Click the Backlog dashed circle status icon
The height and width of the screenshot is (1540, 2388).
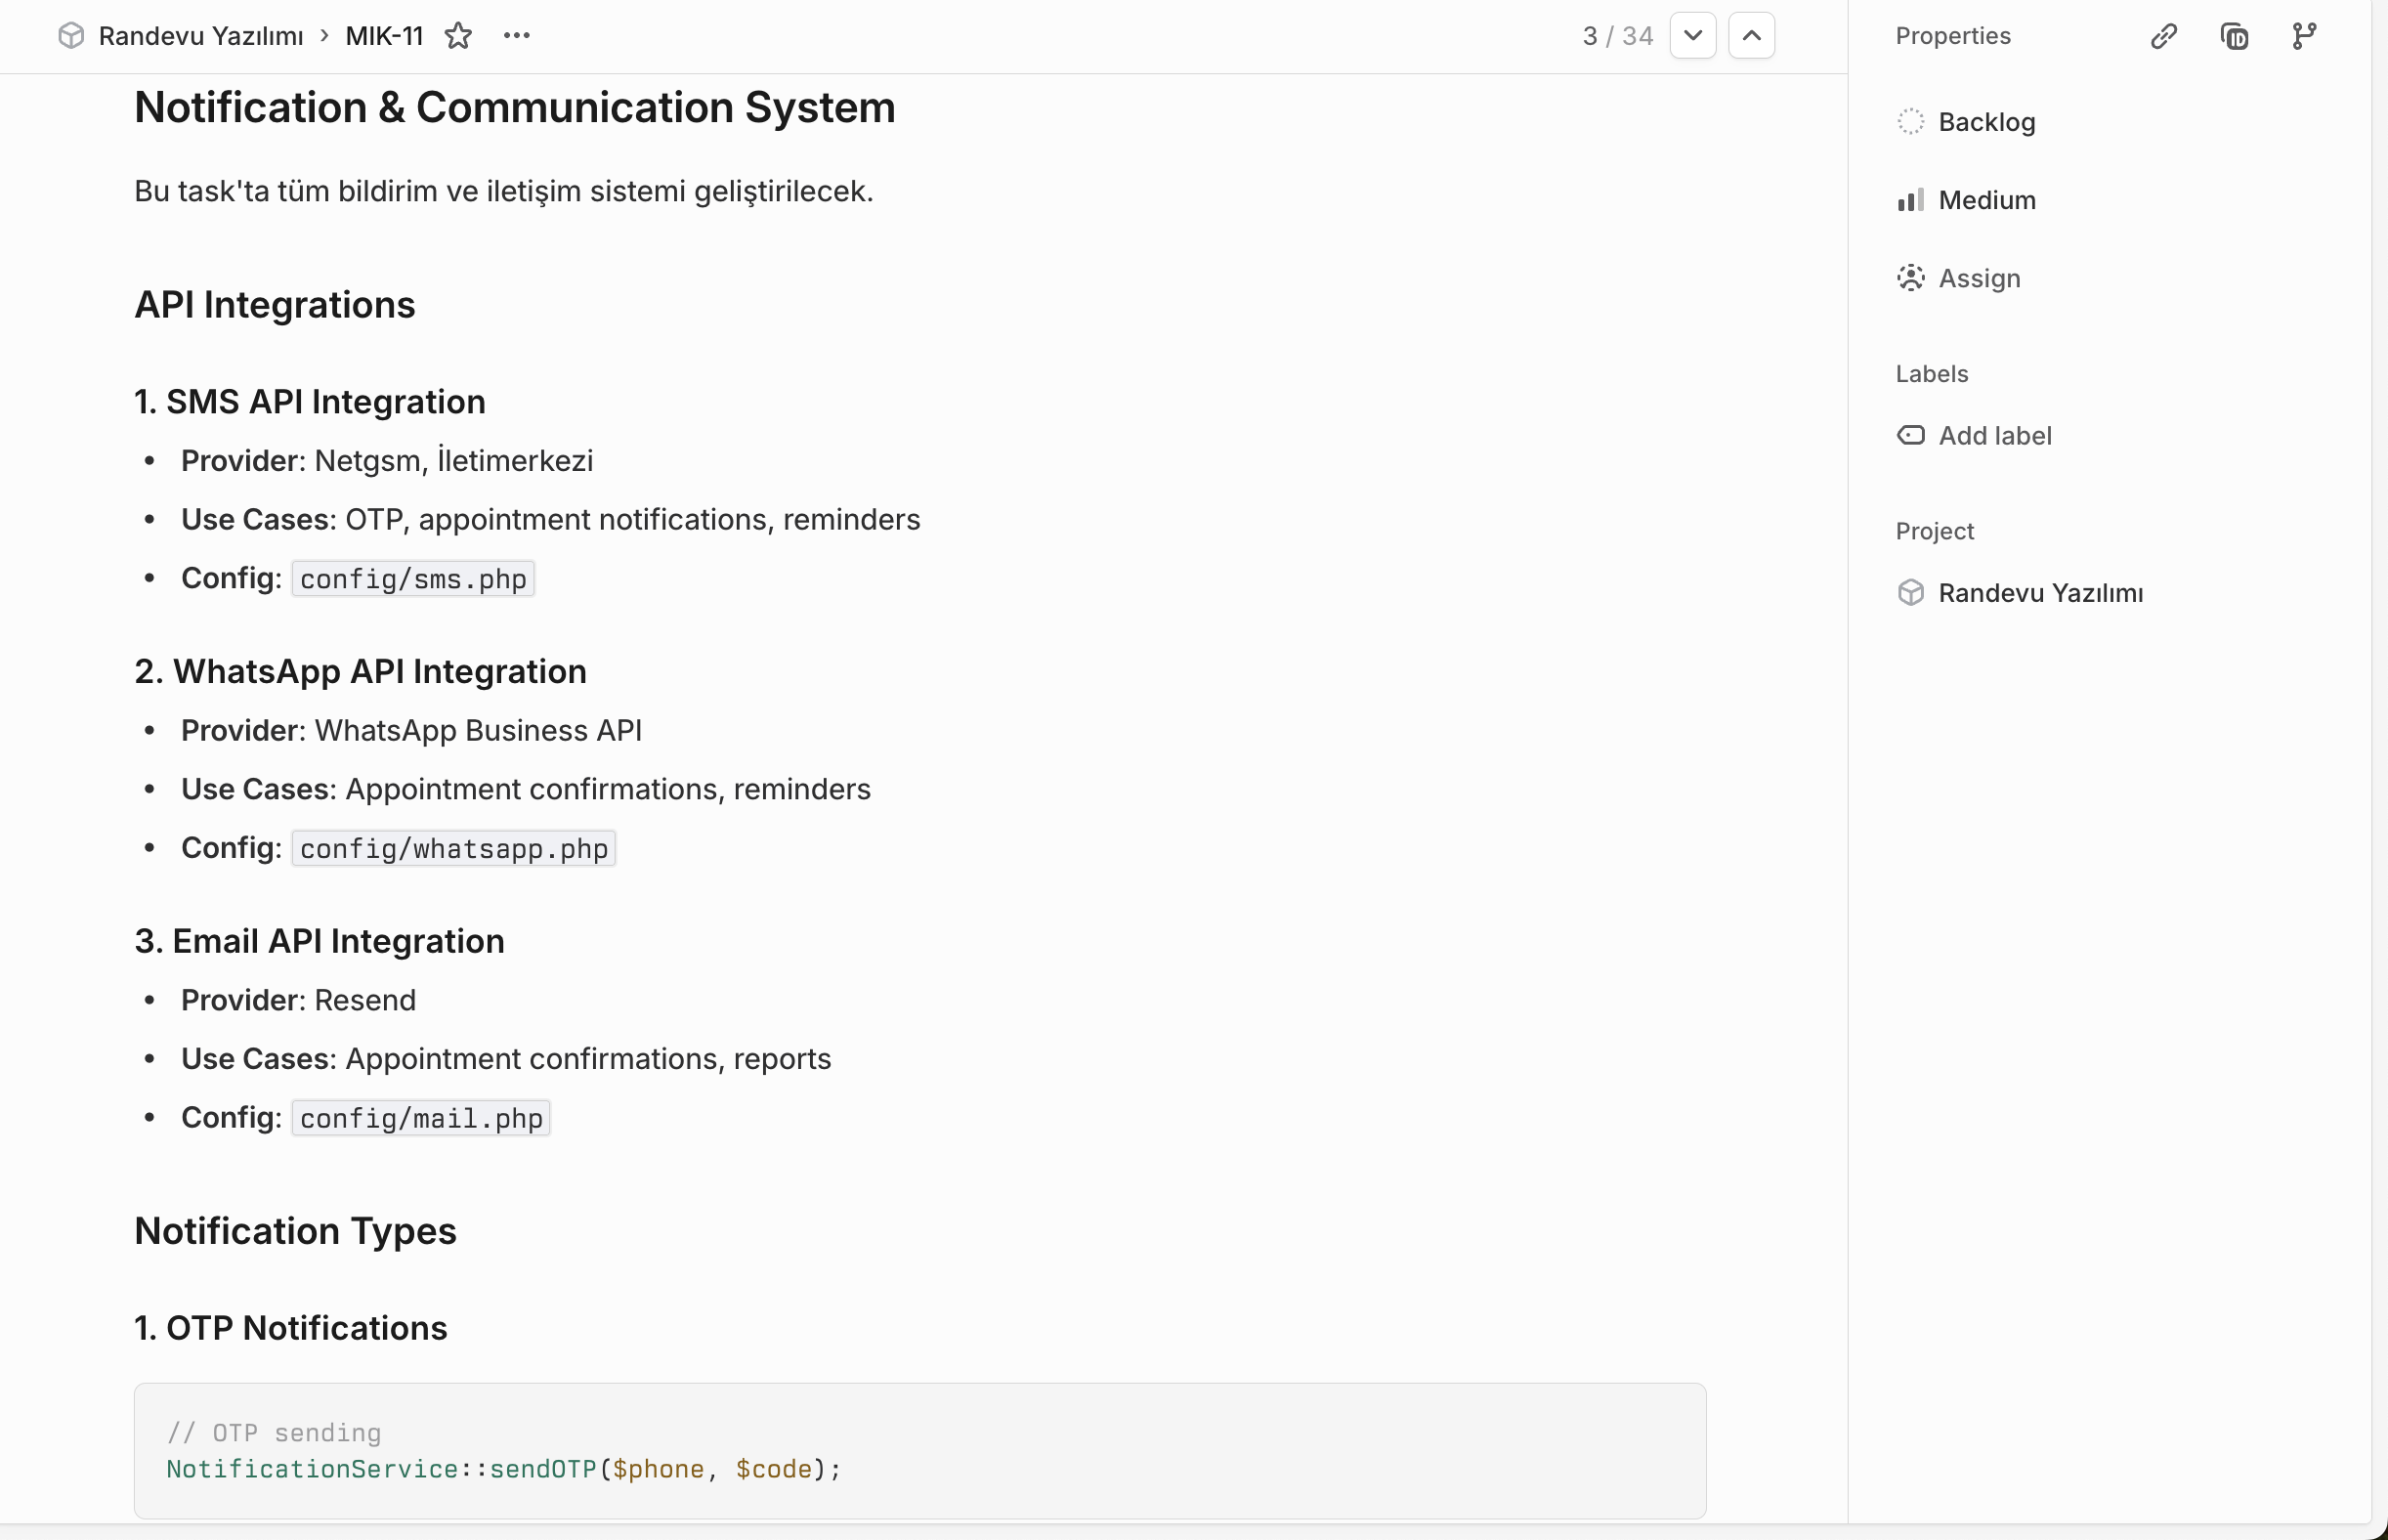click(x=1911, y=122)
